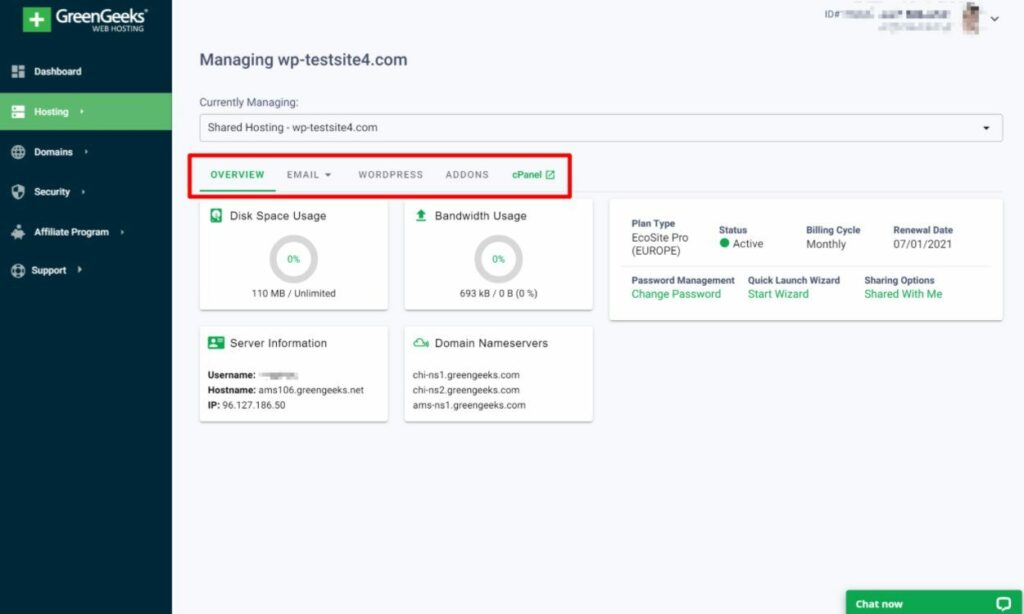
Task: Click the Shared With Me link
Action: (903, 295)
